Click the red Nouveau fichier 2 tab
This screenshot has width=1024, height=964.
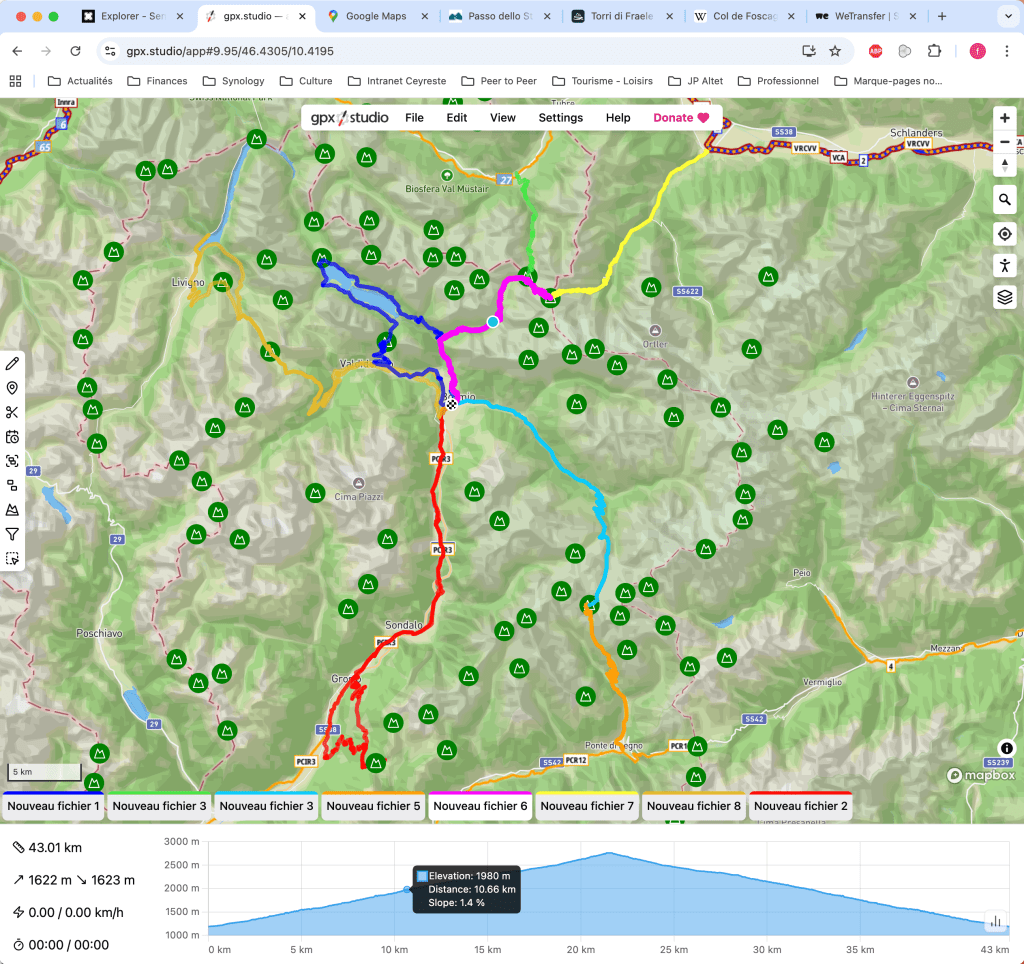(x=800, y=806)
